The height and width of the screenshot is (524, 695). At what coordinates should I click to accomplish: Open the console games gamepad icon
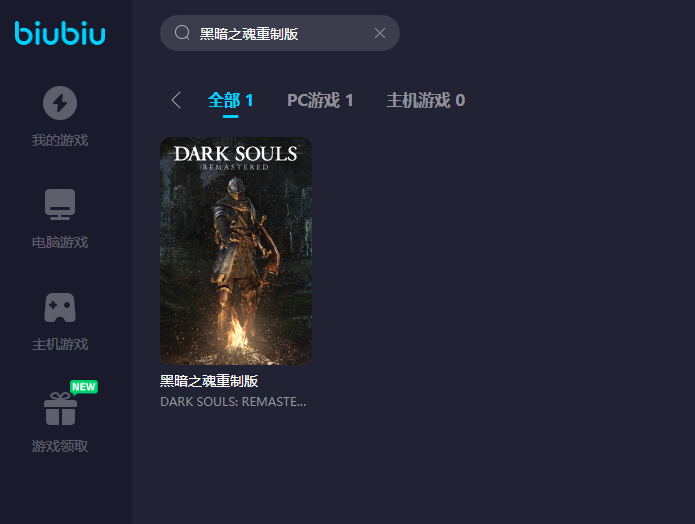pos(60,307)
